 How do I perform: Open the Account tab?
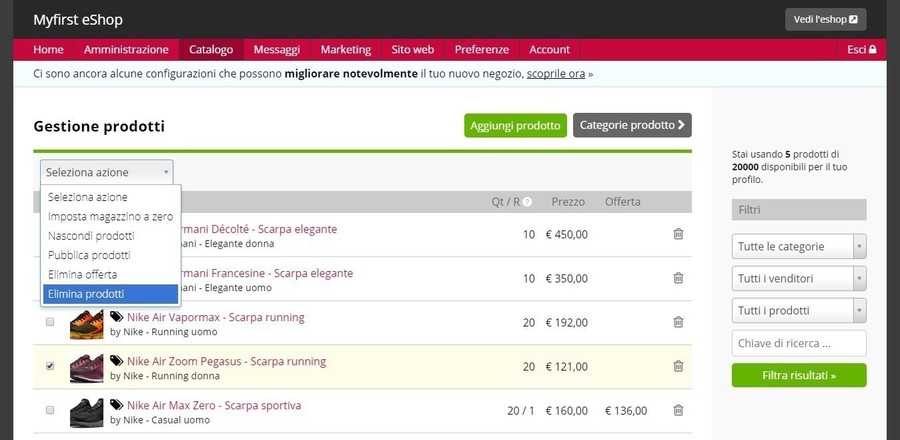549,49
